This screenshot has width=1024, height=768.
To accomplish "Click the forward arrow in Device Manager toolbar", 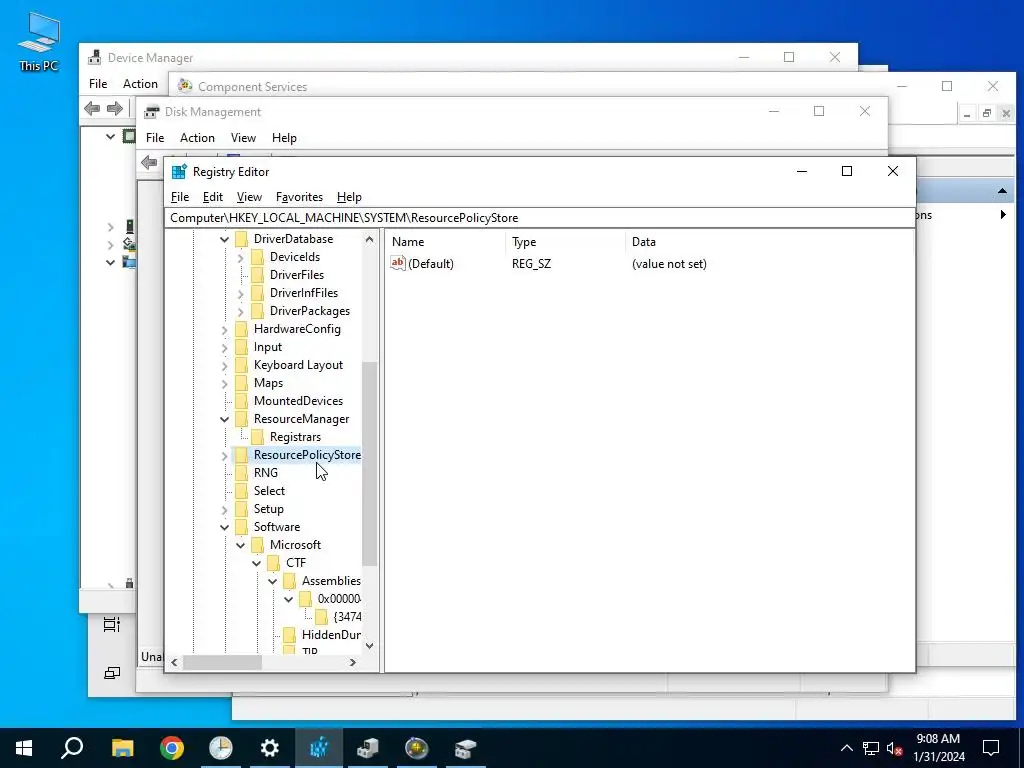I will click(x=115, y=108).
